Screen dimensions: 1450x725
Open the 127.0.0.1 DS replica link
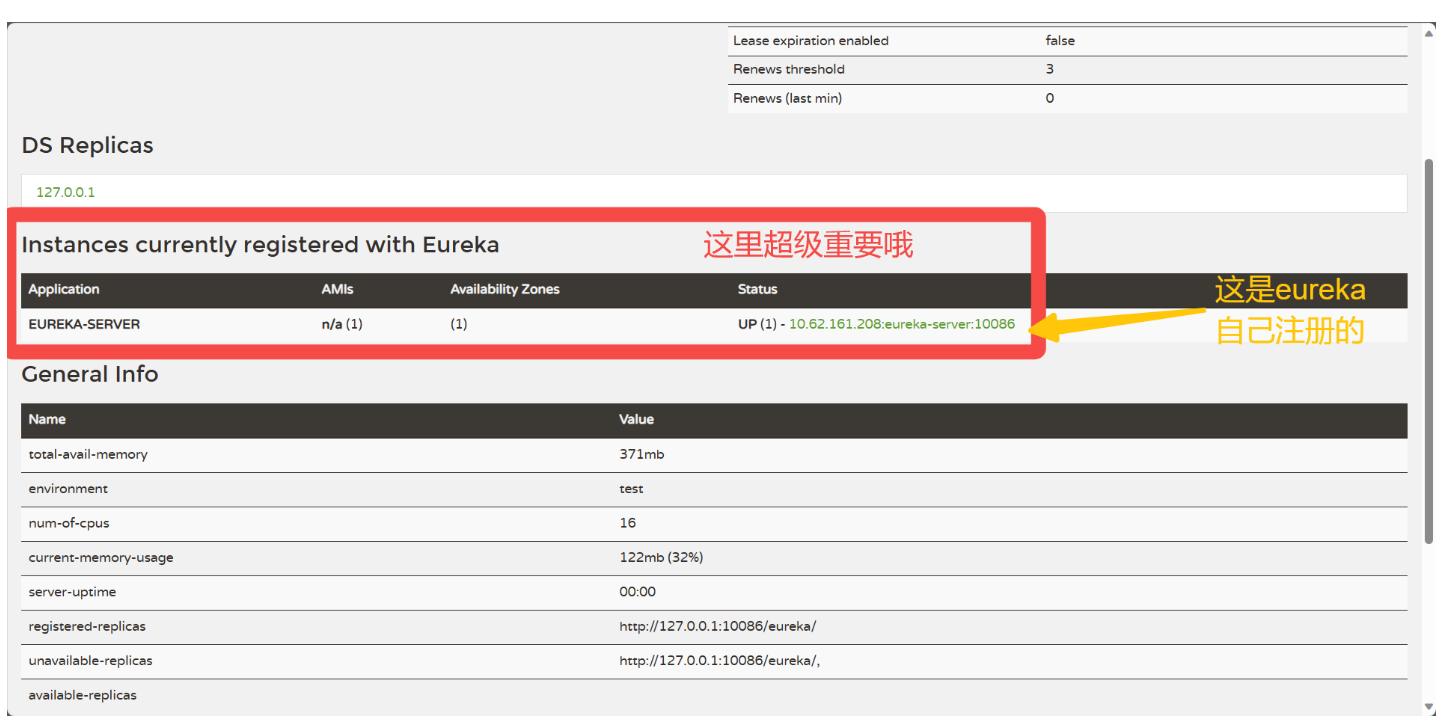click(x=66, y=192)
